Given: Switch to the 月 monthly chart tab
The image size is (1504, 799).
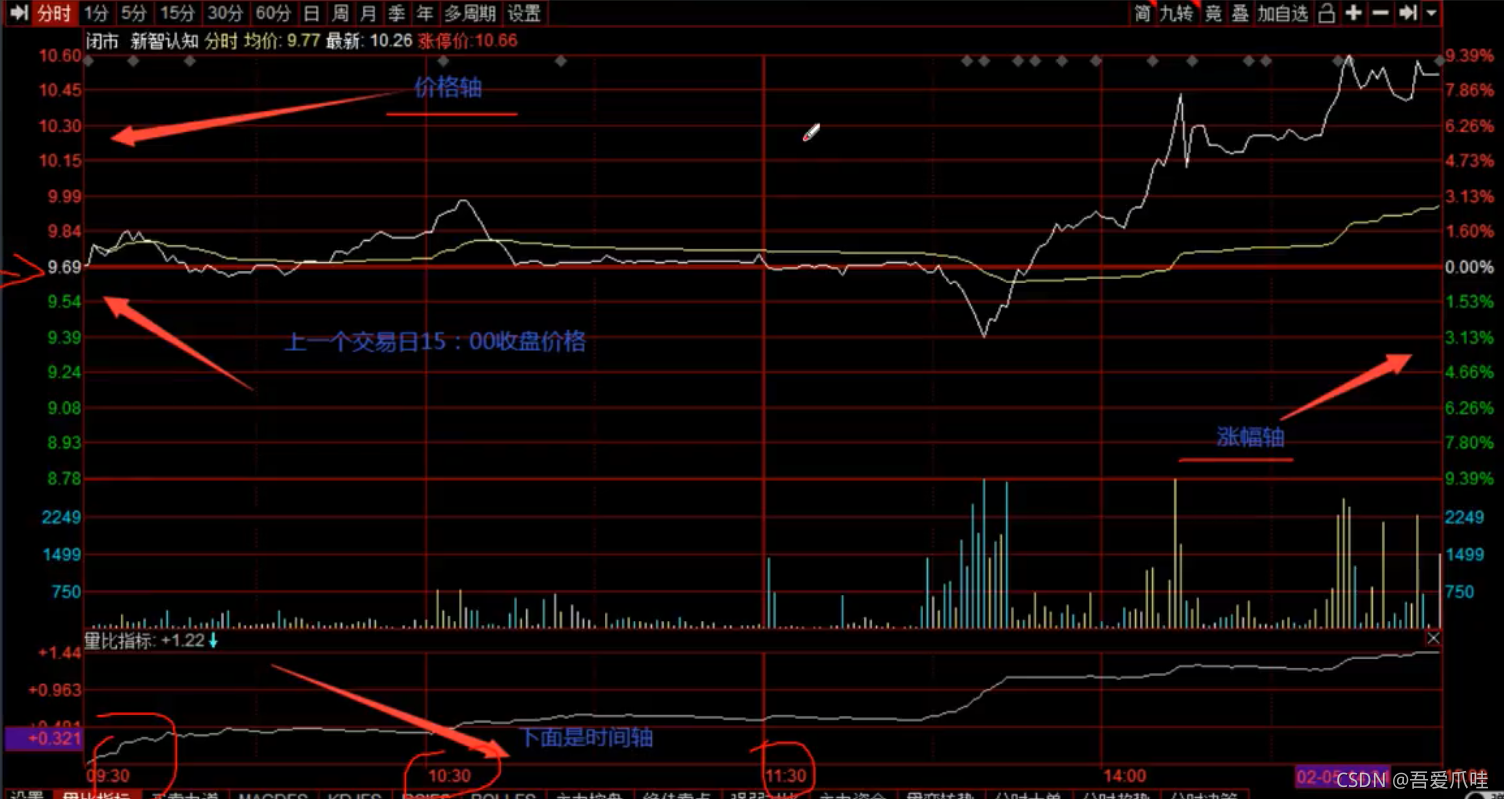Looking at the screenshot, I should pos(369,13).
